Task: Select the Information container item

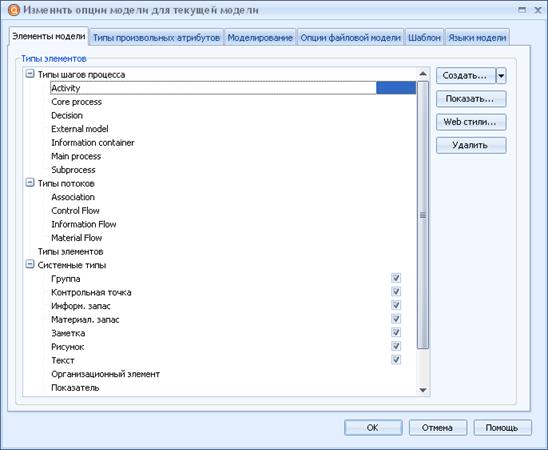Action: coord(93,143)
